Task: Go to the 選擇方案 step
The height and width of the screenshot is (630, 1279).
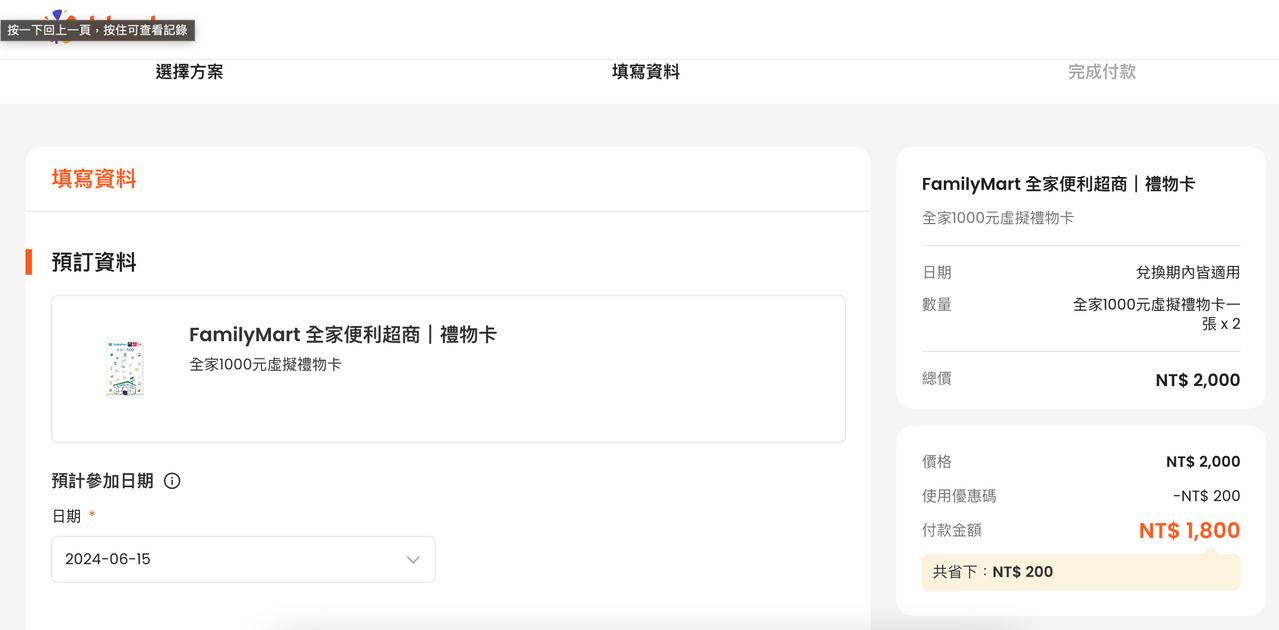Action: (189, 72)
